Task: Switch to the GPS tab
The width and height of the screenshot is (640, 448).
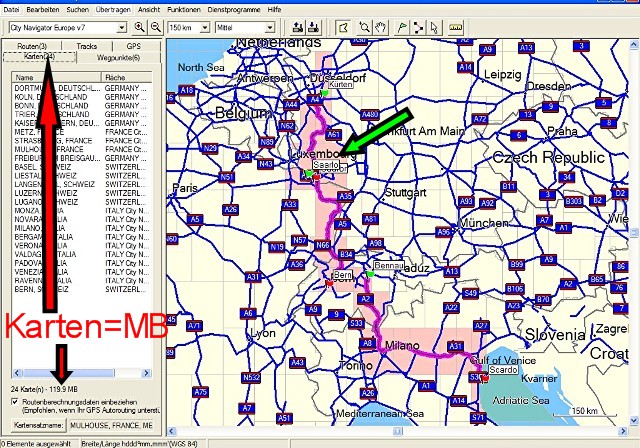Action: tap(134, 46)
